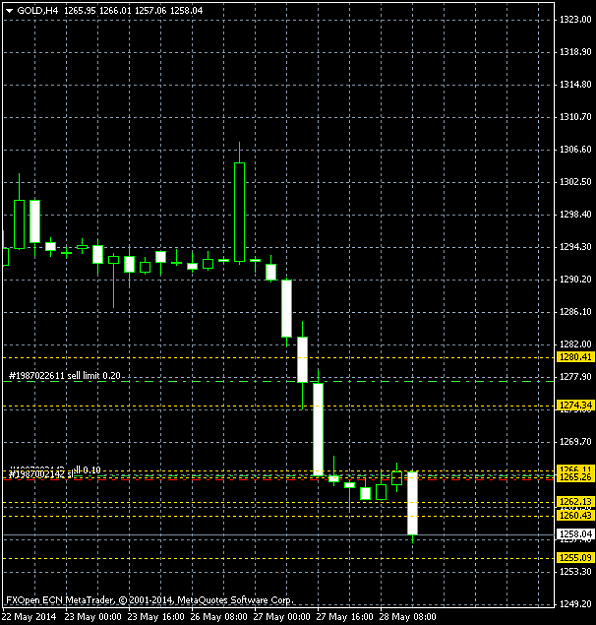
Task: Click the 1282.00 price scale value
Action: click(575, 344)
